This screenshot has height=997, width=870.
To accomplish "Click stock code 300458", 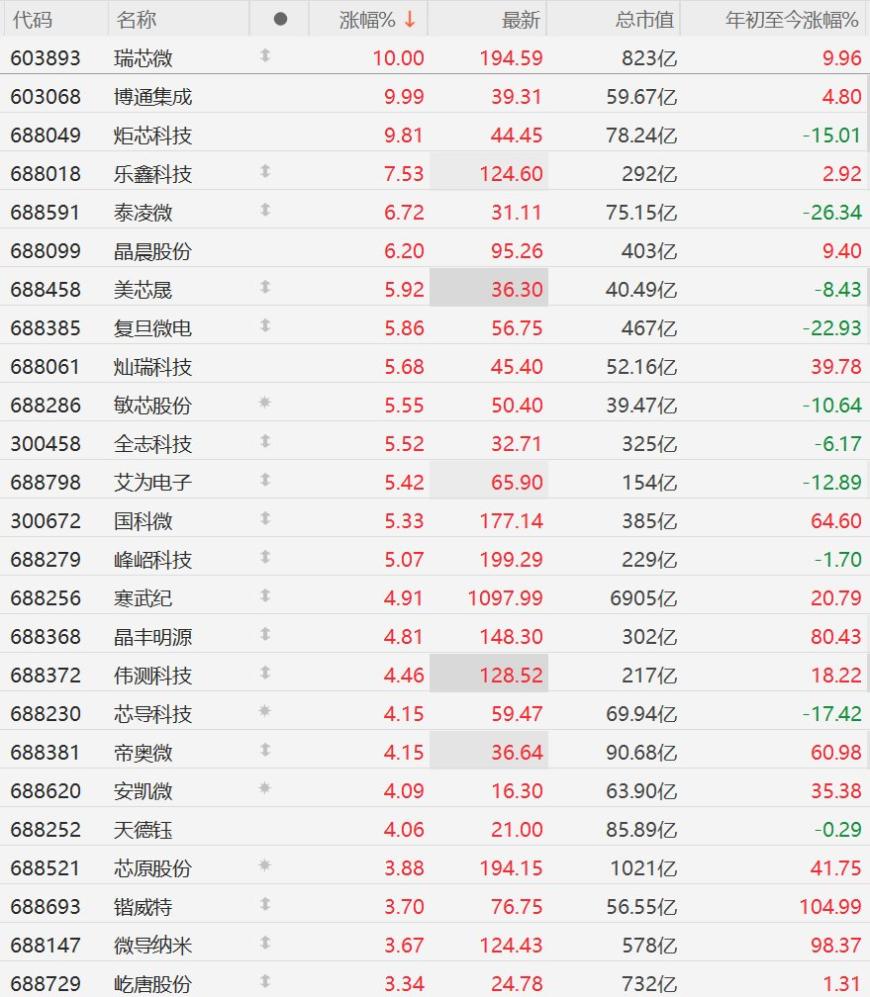I will 45,444.
